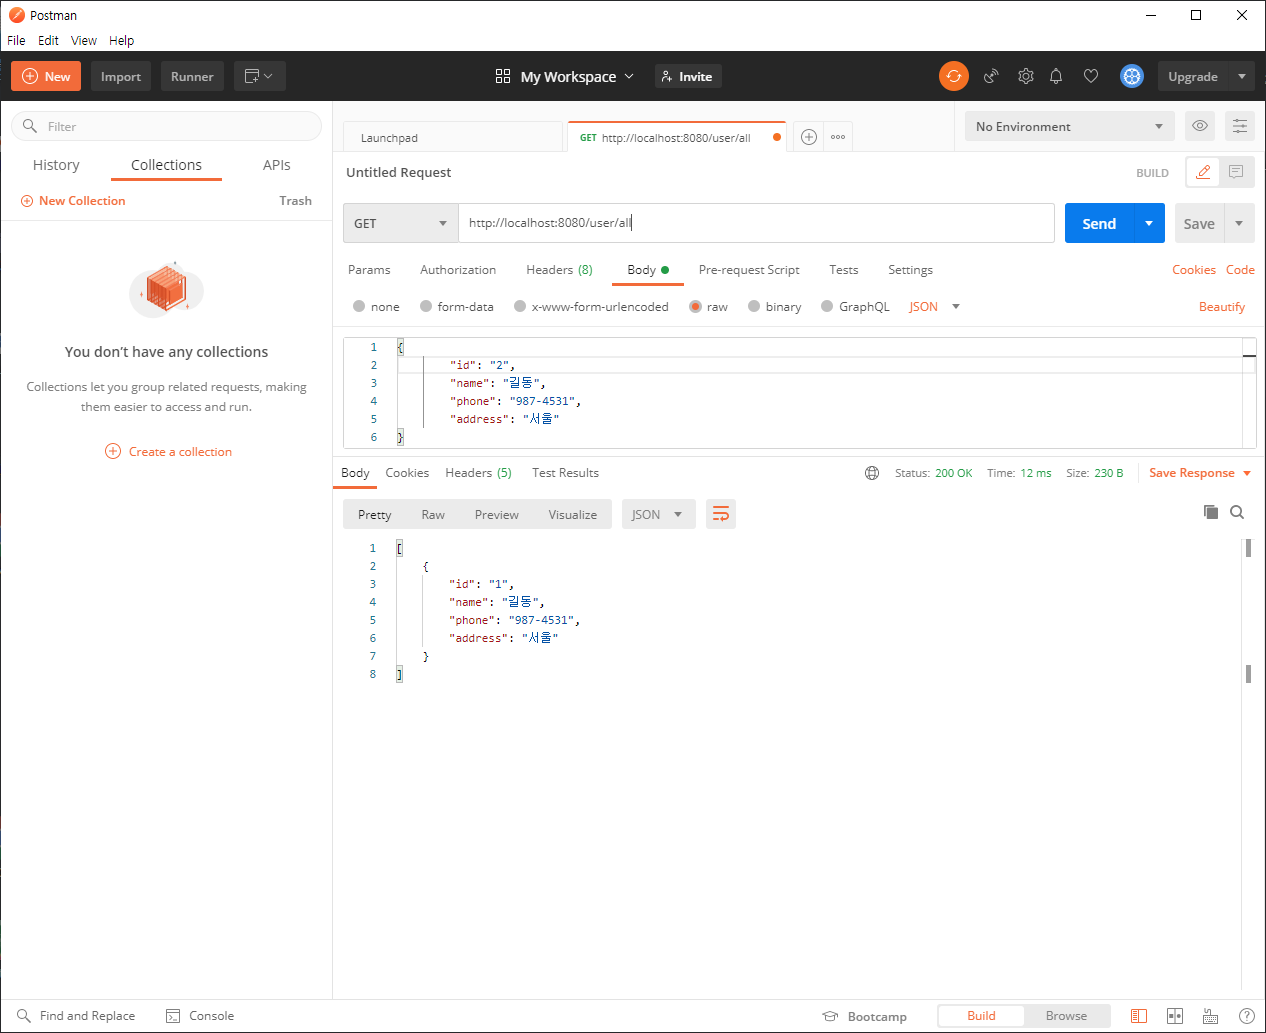Screen dimensions: 1266x1033
Task: Search the response with magnifier icon
Action: (x=1237, y=512)
